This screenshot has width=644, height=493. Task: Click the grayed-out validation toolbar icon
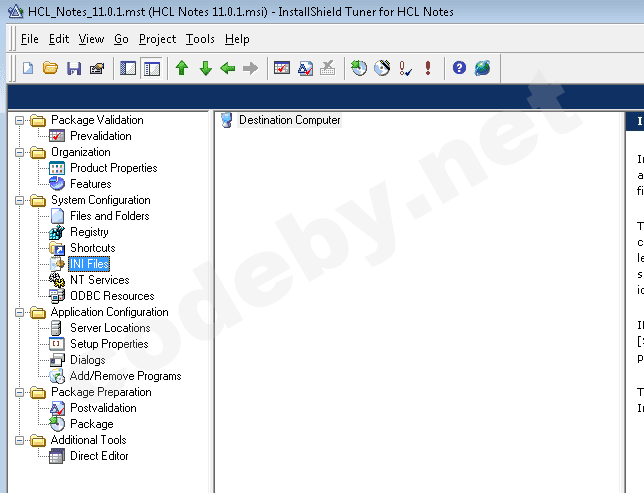click(328, 68)
